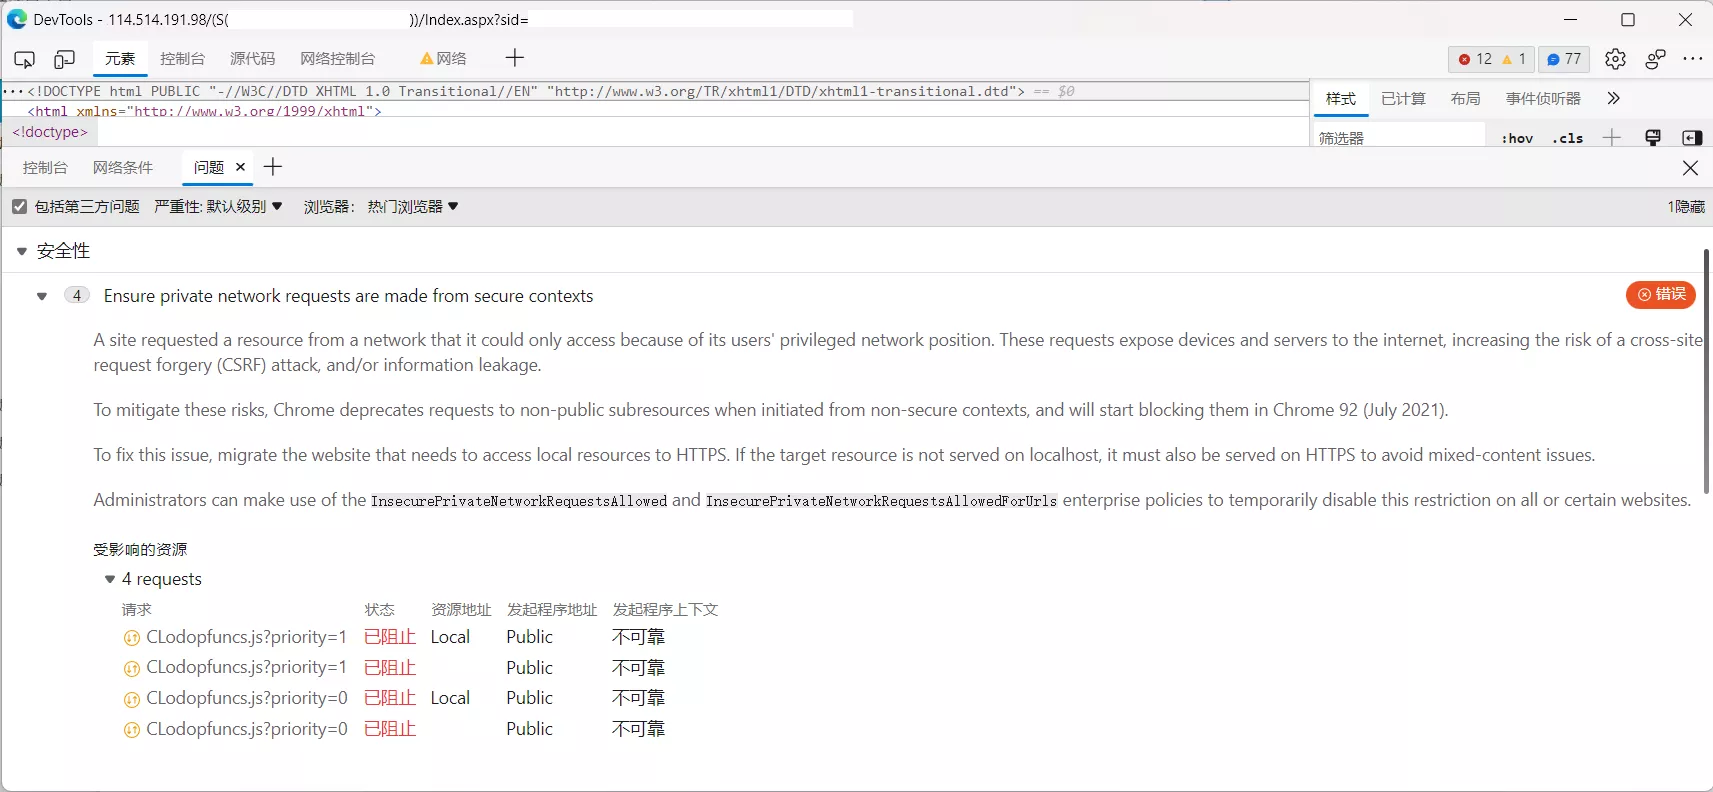
Task: Click the 资源地址 column header
Action: click(461, 609)
